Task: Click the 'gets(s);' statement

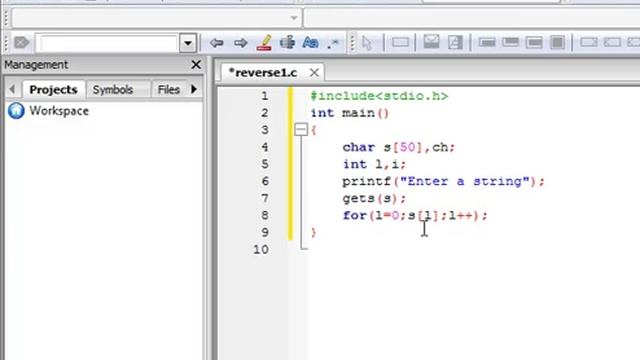Action: [374, 198]
